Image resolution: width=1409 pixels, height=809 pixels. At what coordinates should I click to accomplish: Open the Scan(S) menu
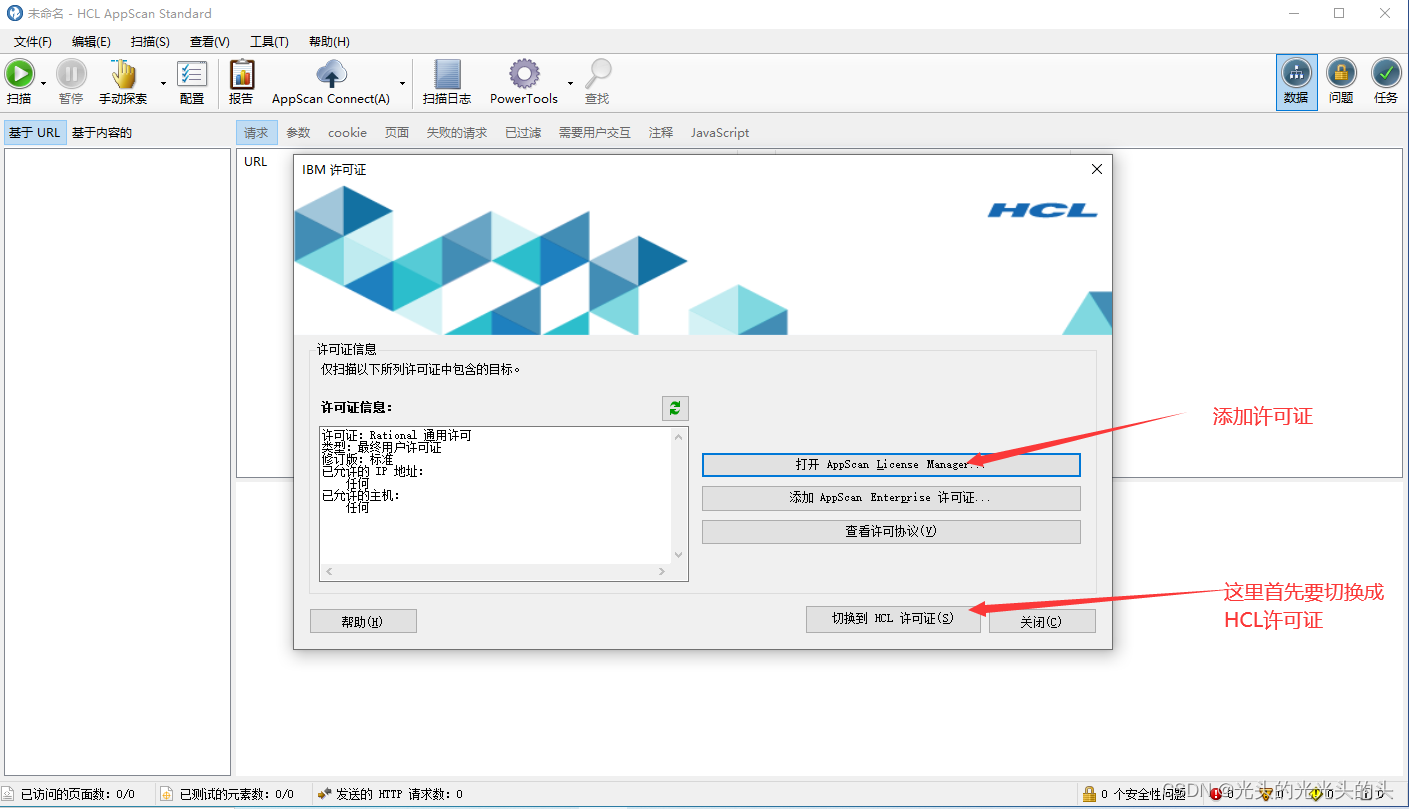pyautogui.click(x=150, y=41)
